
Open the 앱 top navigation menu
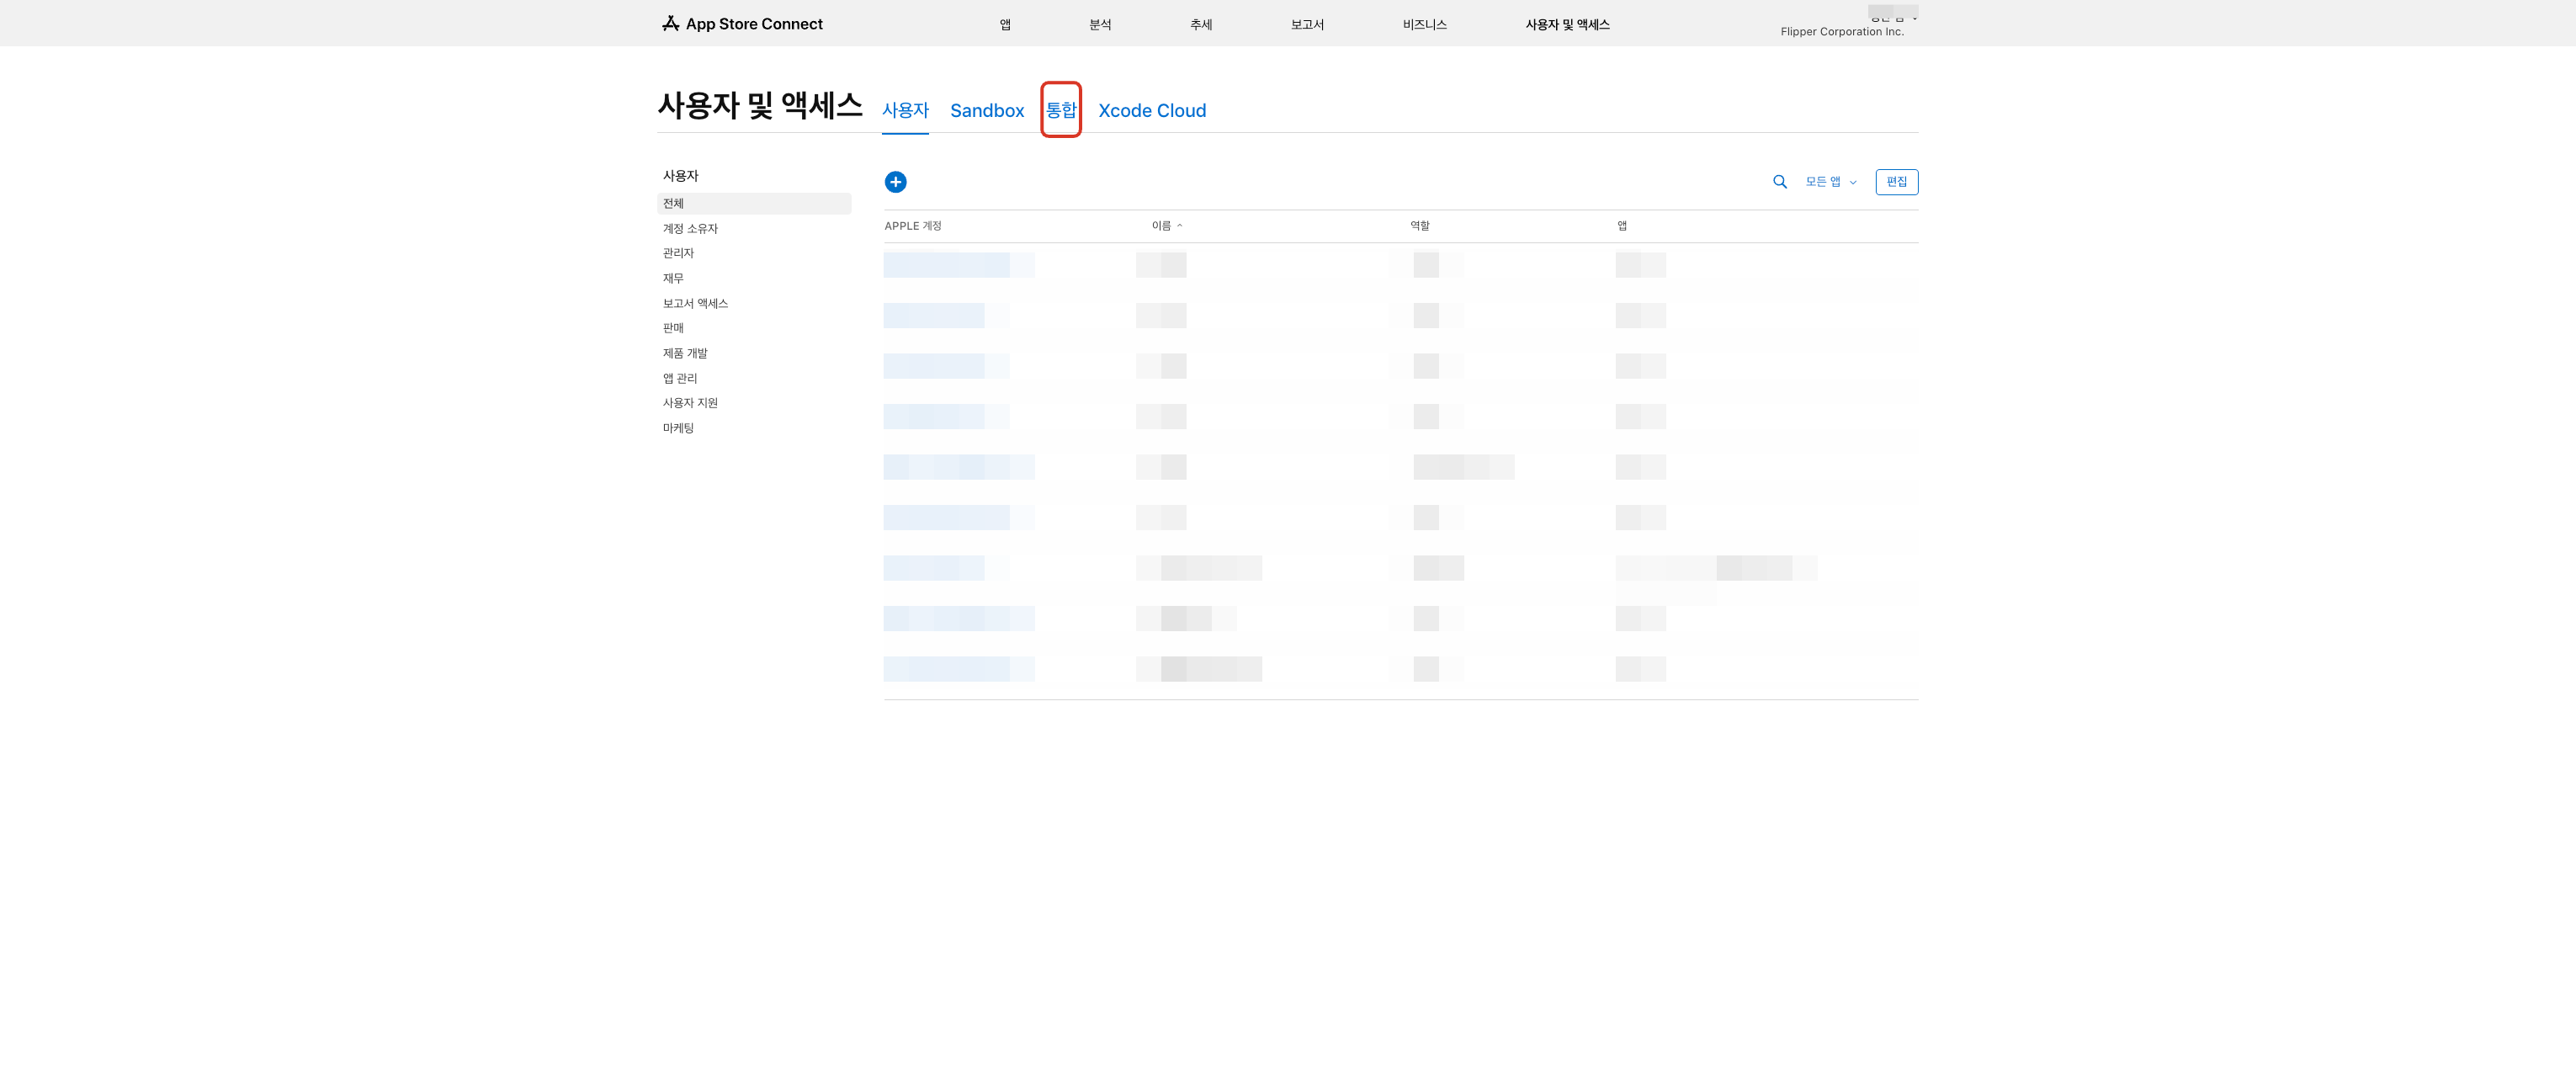point(1005,25)
